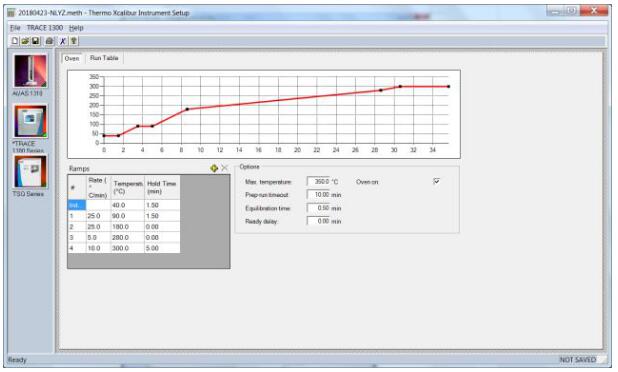This screenshot has height=372, width=618.
Task: Click the ramp 3 rate cell 5.0
Action: 99,238
